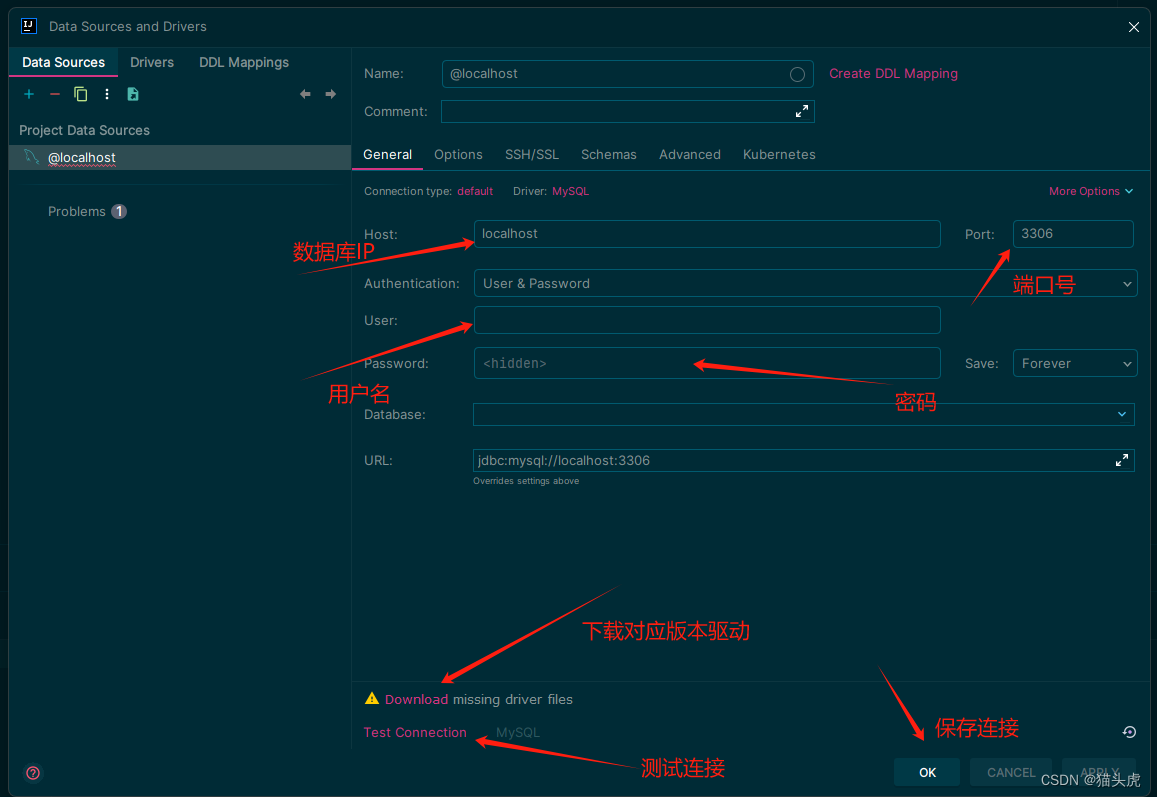Change connection type via the default link

point(474,191)
